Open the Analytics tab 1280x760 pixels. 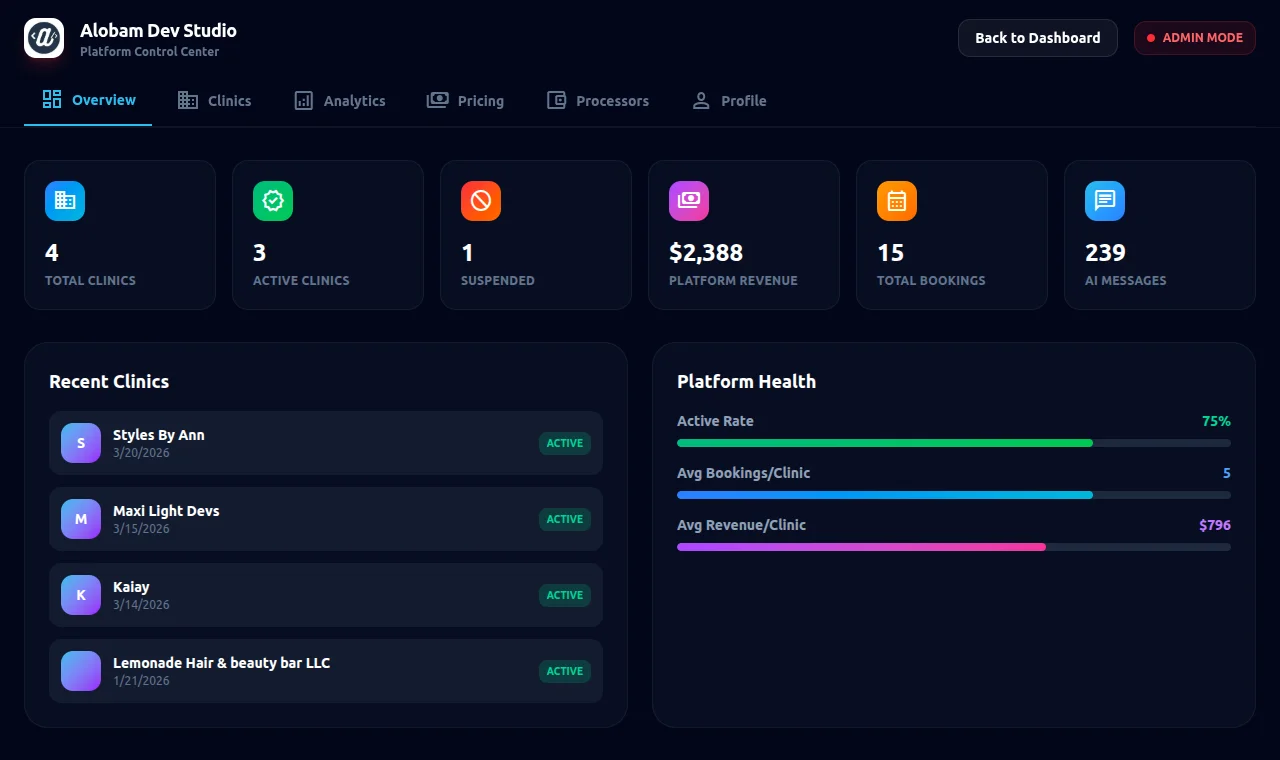point(339,100)
